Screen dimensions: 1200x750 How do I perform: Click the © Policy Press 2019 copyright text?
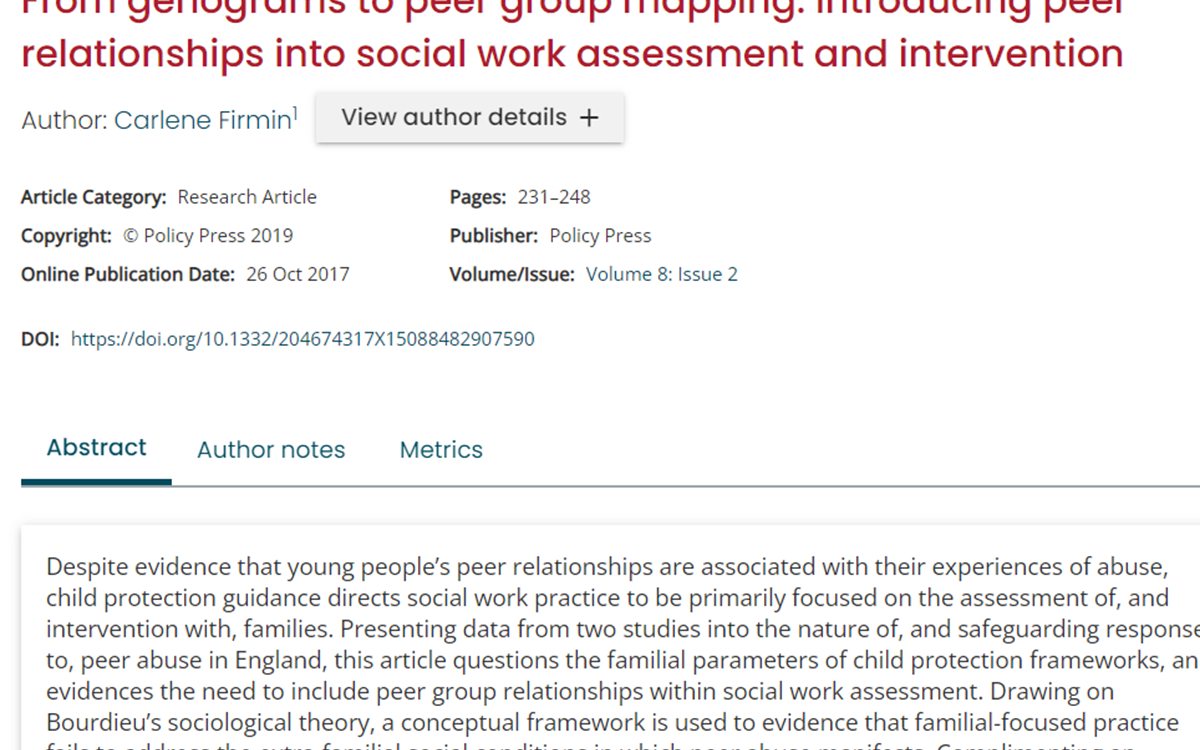(x=208, y=236)
